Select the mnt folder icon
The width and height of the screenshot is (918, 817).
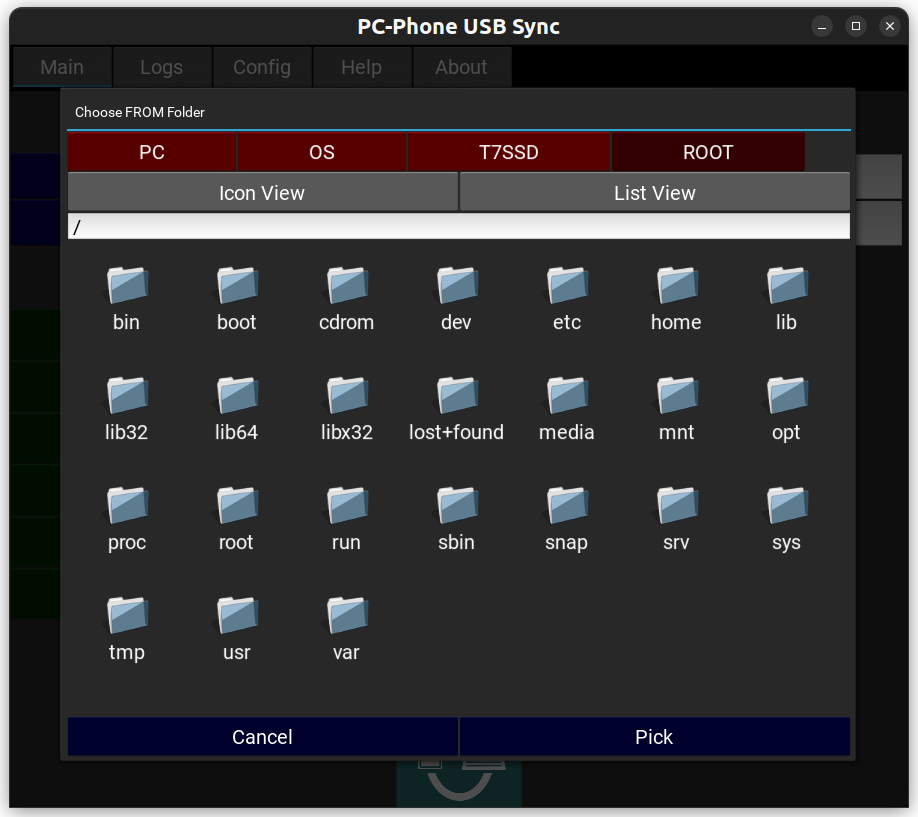(x=676, y=397)
